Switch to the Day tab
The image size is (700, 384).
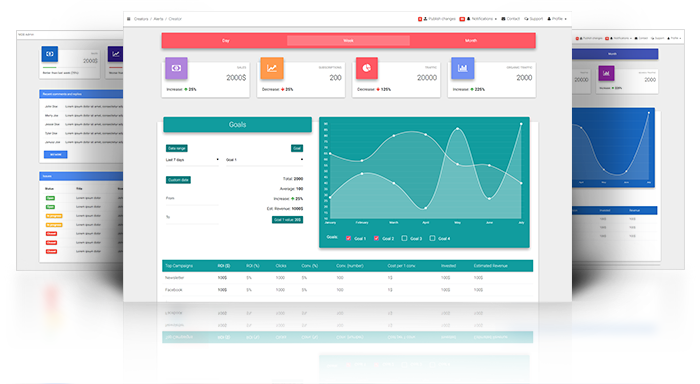click(x=225, y=41)
